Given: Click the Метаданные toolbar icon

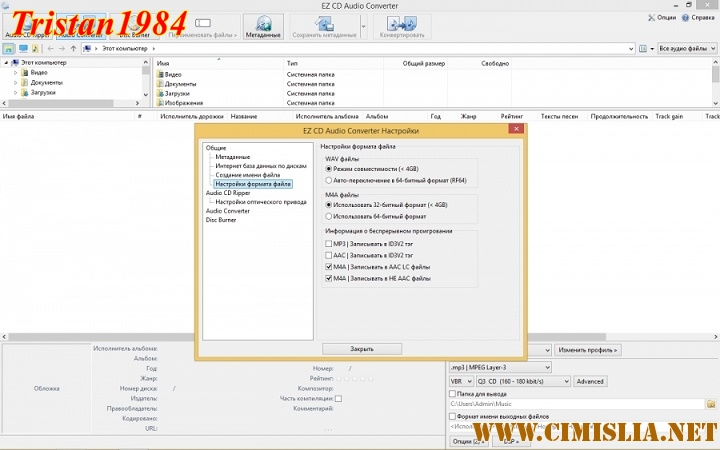Looking at the screenshot, I should pos(262,26).
